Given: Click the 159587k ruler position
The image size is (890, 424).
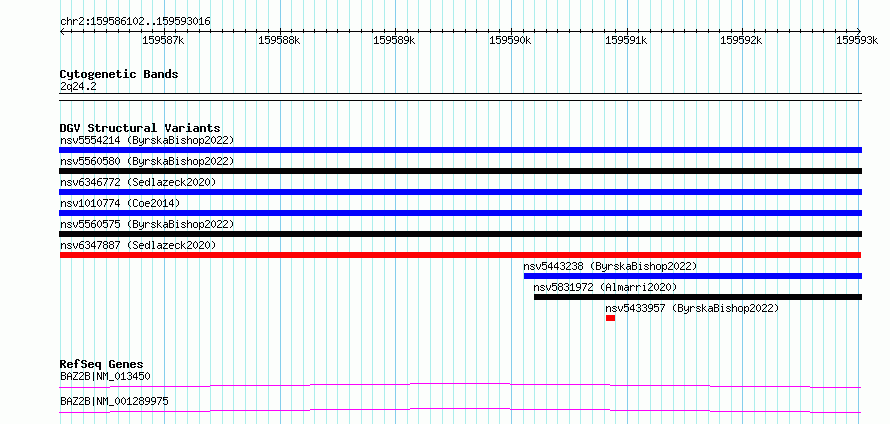Looking at the screenshot, I should (163, 40).
